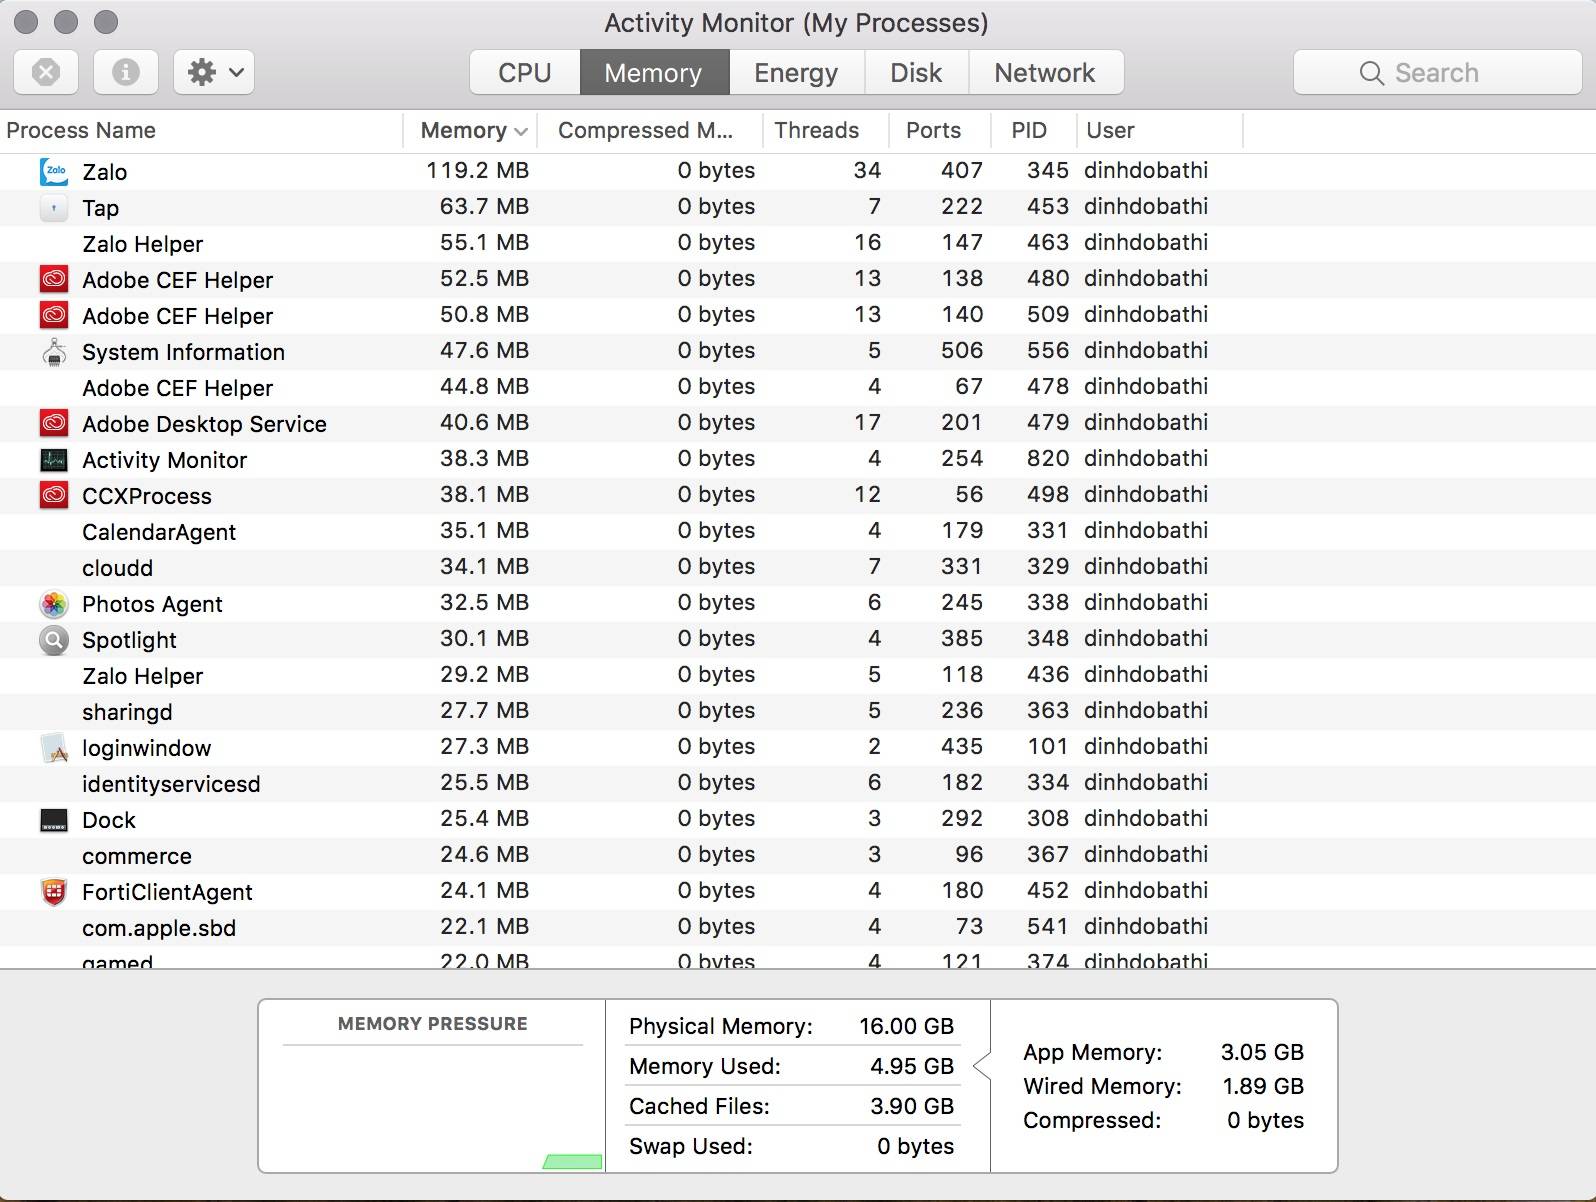The width and height of the screenshot is (1596, 1202).
Task: Click the Swap Used value
Action: [x=915, y=1146]
